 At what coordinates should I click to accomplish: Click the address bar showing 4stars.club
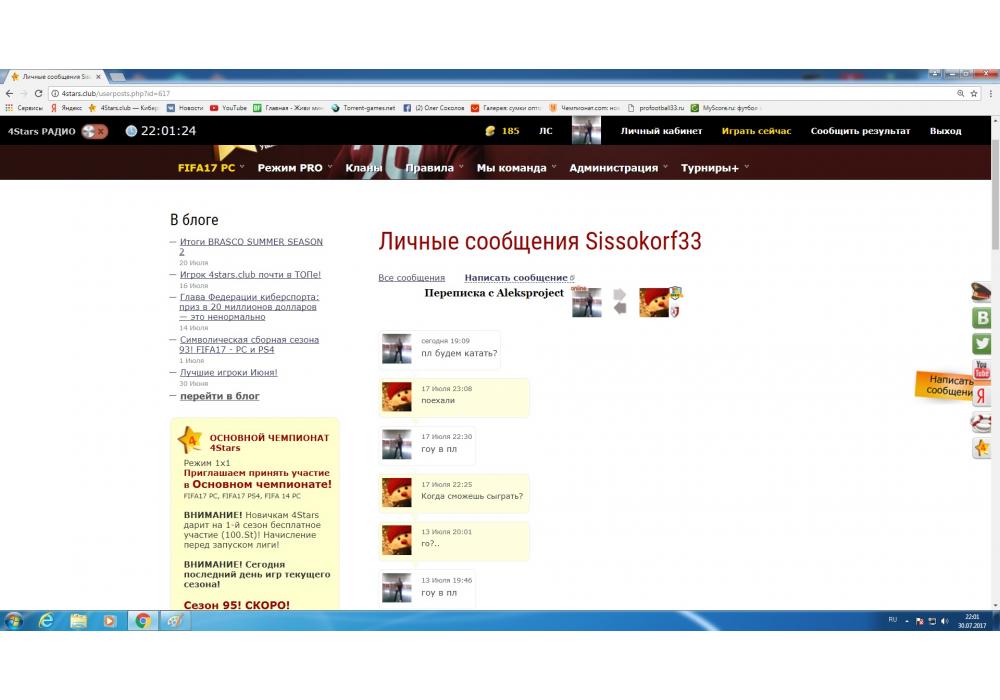tap(504, 93)
